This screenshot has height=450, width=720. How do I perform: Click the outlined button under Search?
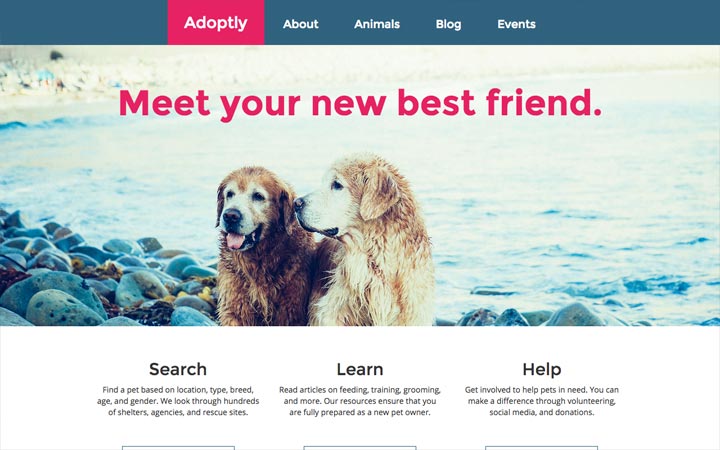[x=178, y=448]
